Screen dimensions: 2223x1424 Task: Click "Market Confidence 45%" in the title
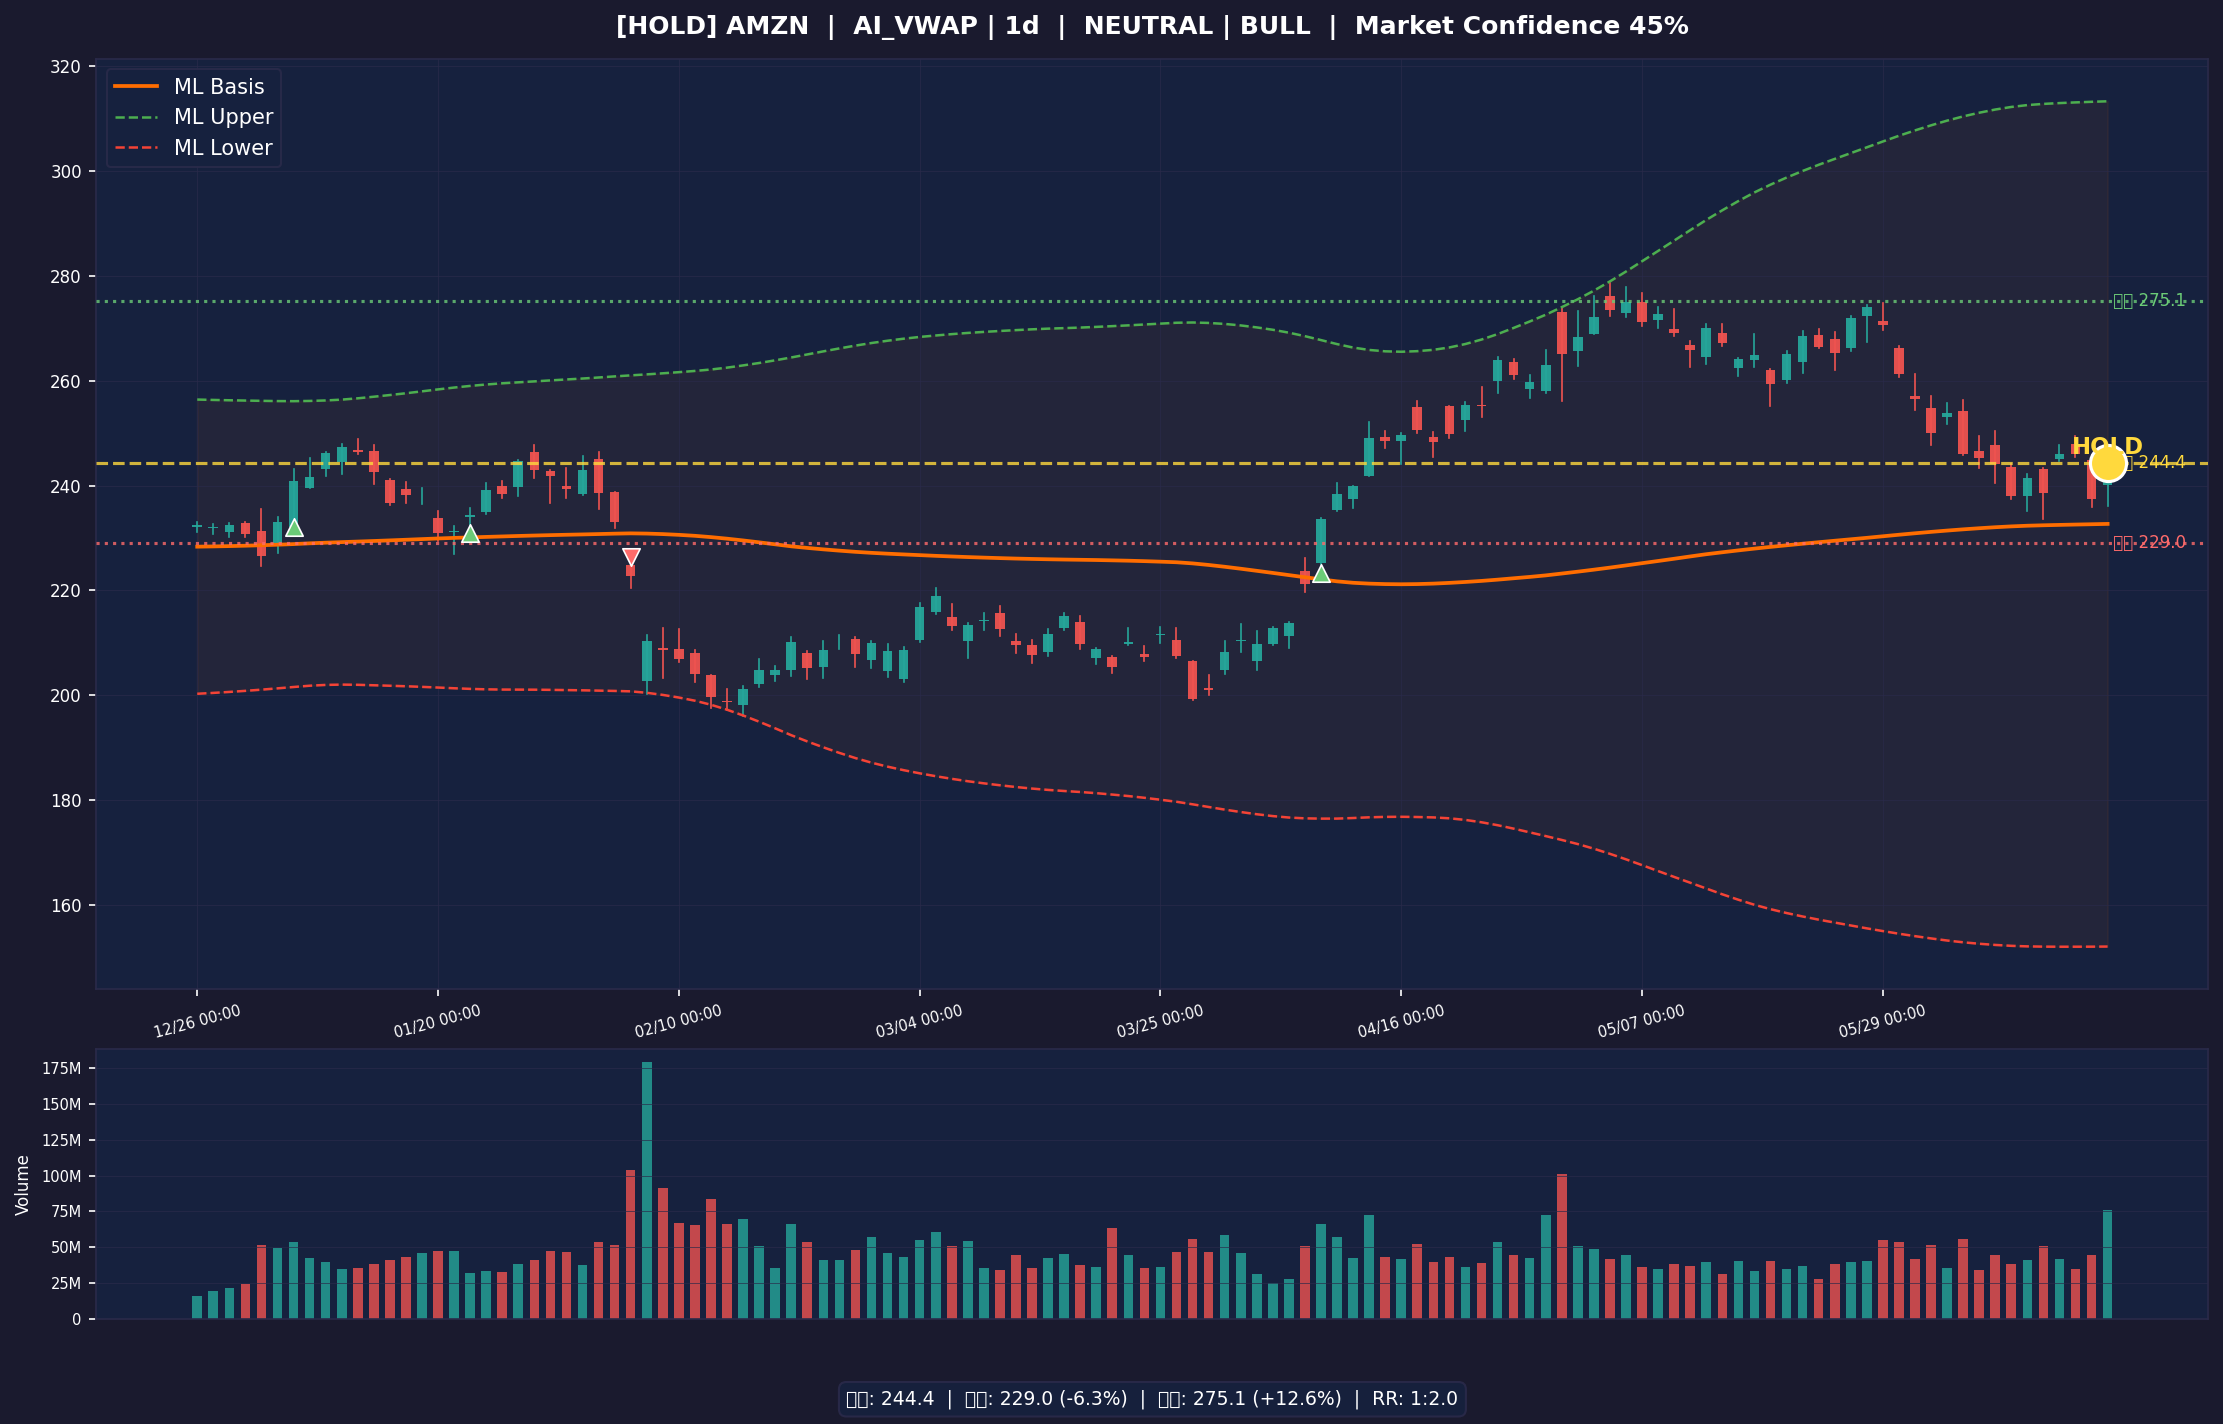pyautogui.click(x=1521, y=26)
